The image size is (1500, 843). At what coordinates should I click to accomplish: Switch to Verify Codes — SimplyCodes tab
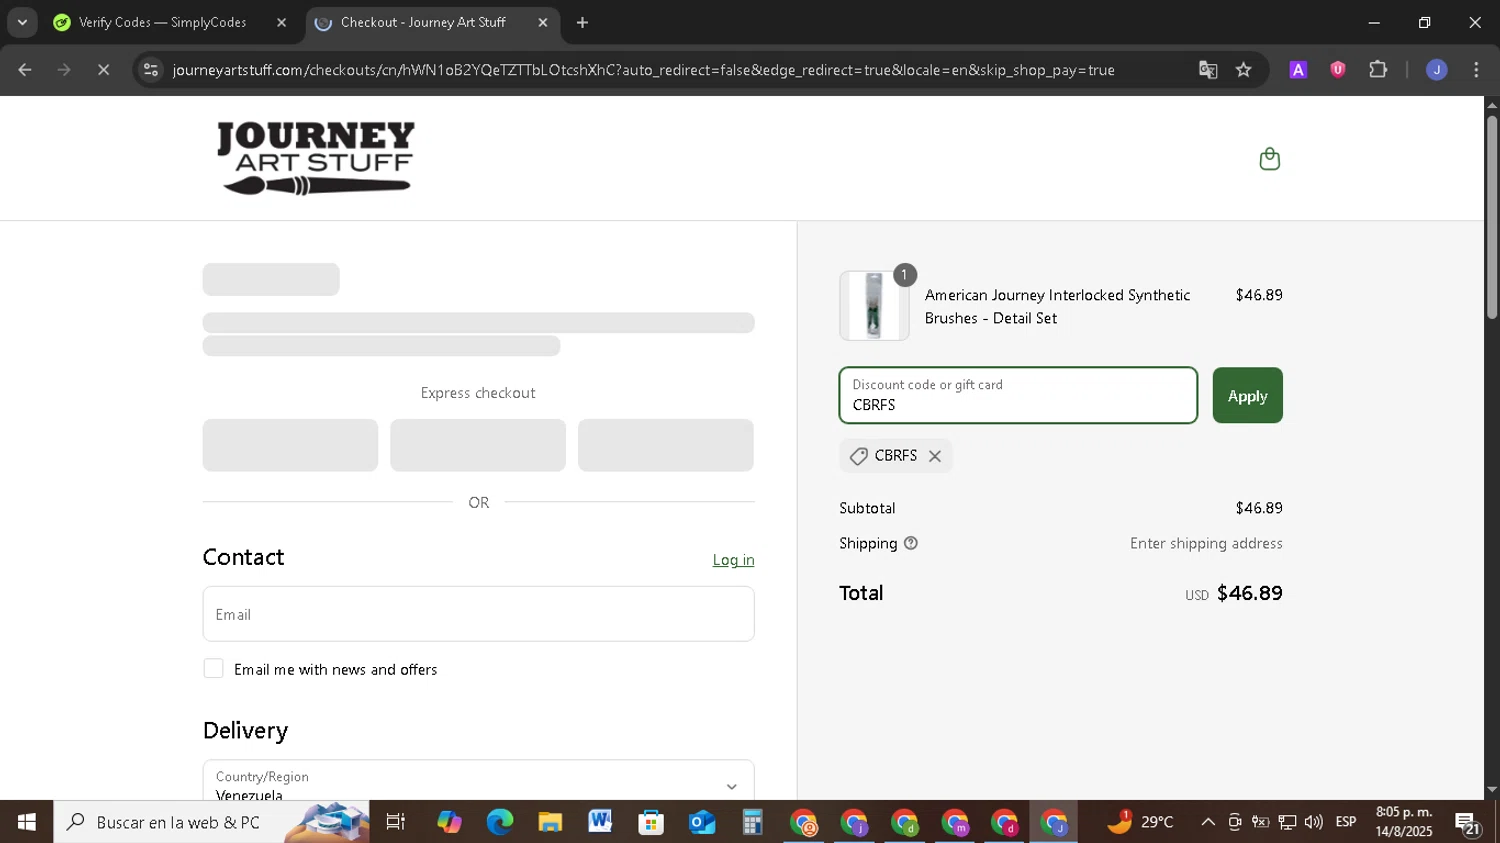click(x=162, y=22)
